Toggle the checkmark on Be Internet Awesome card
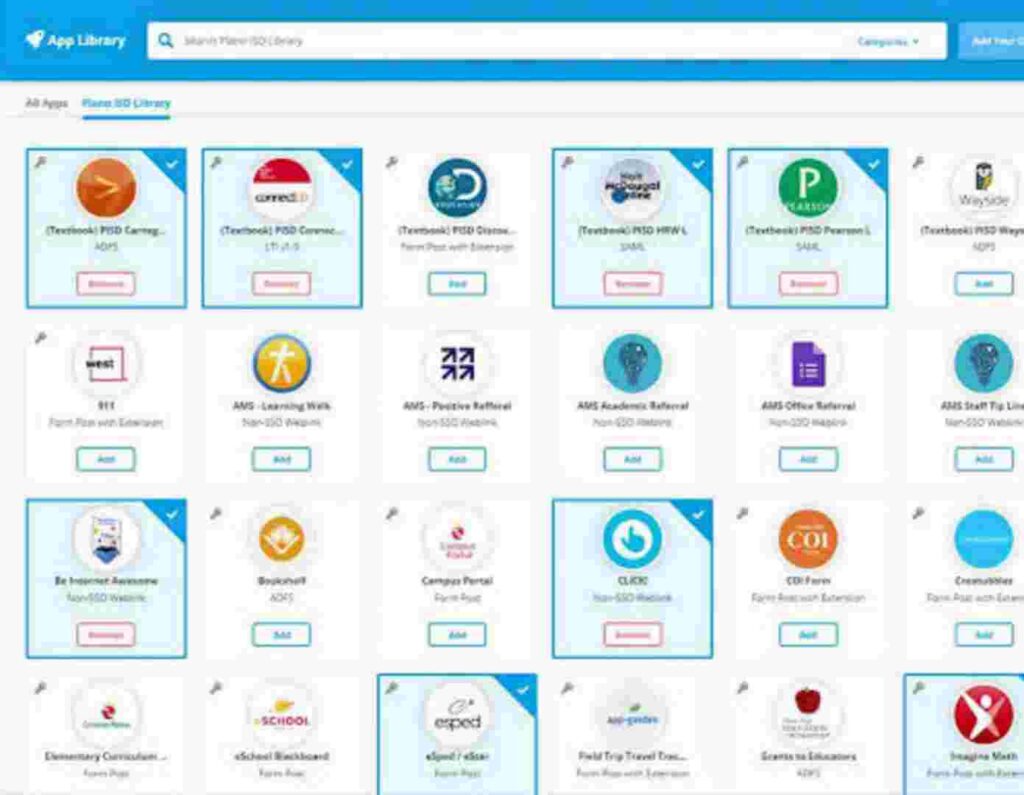Viewport: 1024px width, 795px height. 172,515
